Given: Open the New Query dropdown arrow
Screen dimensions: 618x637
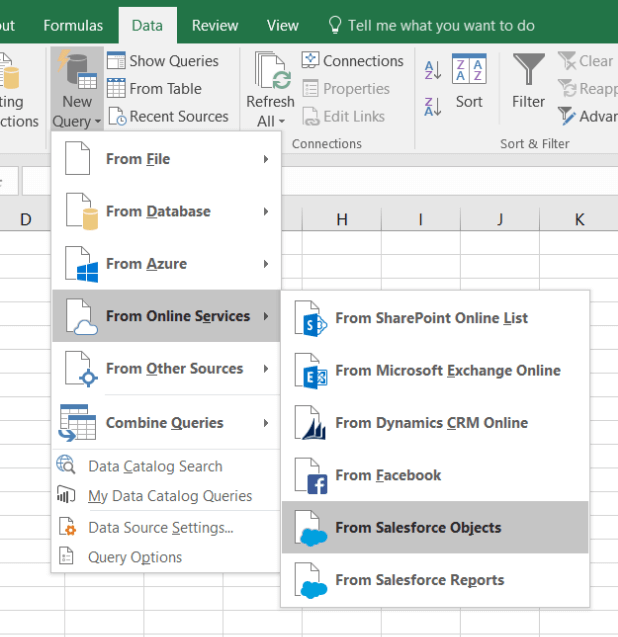Looking at the screenshot, I should point(98,122).
